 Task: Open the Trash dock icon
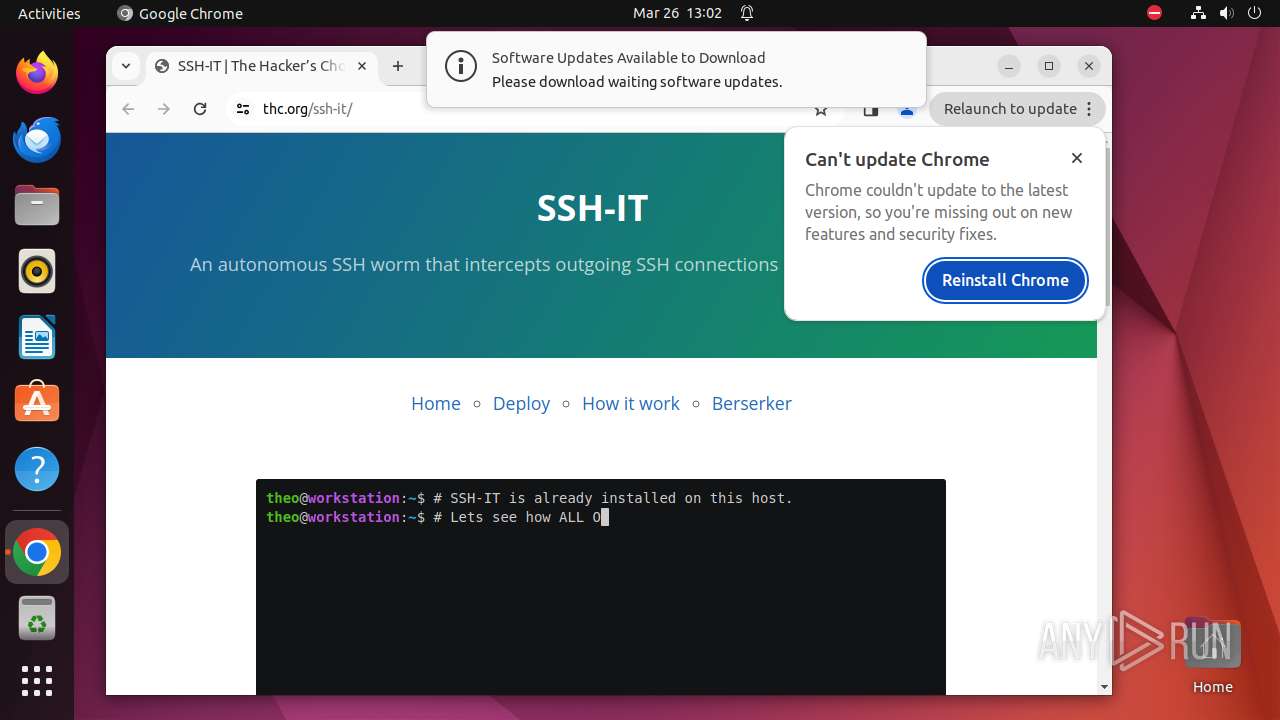(37, 618)
